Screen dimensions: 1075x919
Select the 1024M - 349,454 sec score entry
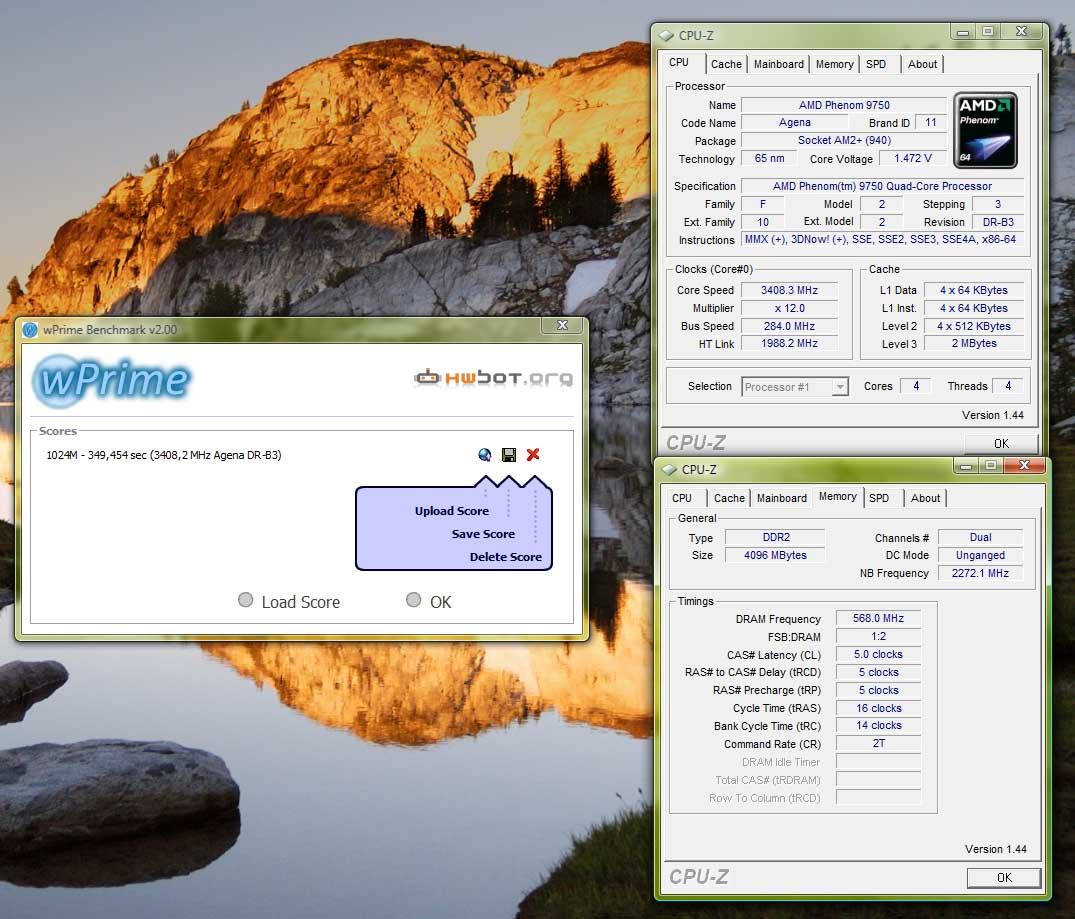[164, 455]
